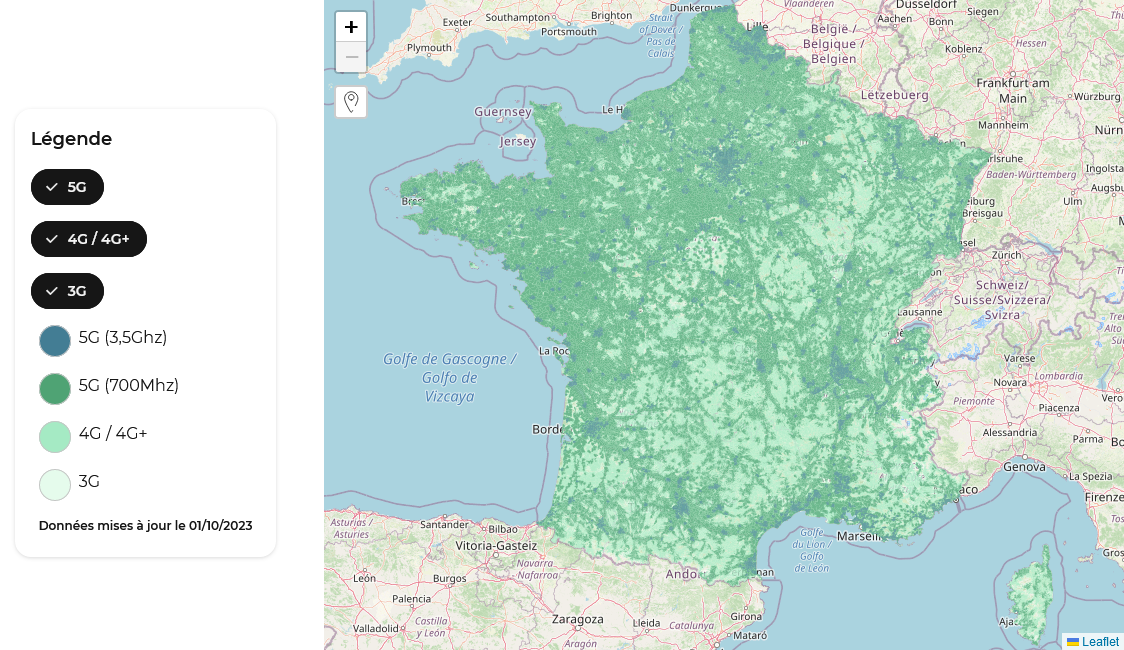Click the Guernsey island label

tap(503, 112)
